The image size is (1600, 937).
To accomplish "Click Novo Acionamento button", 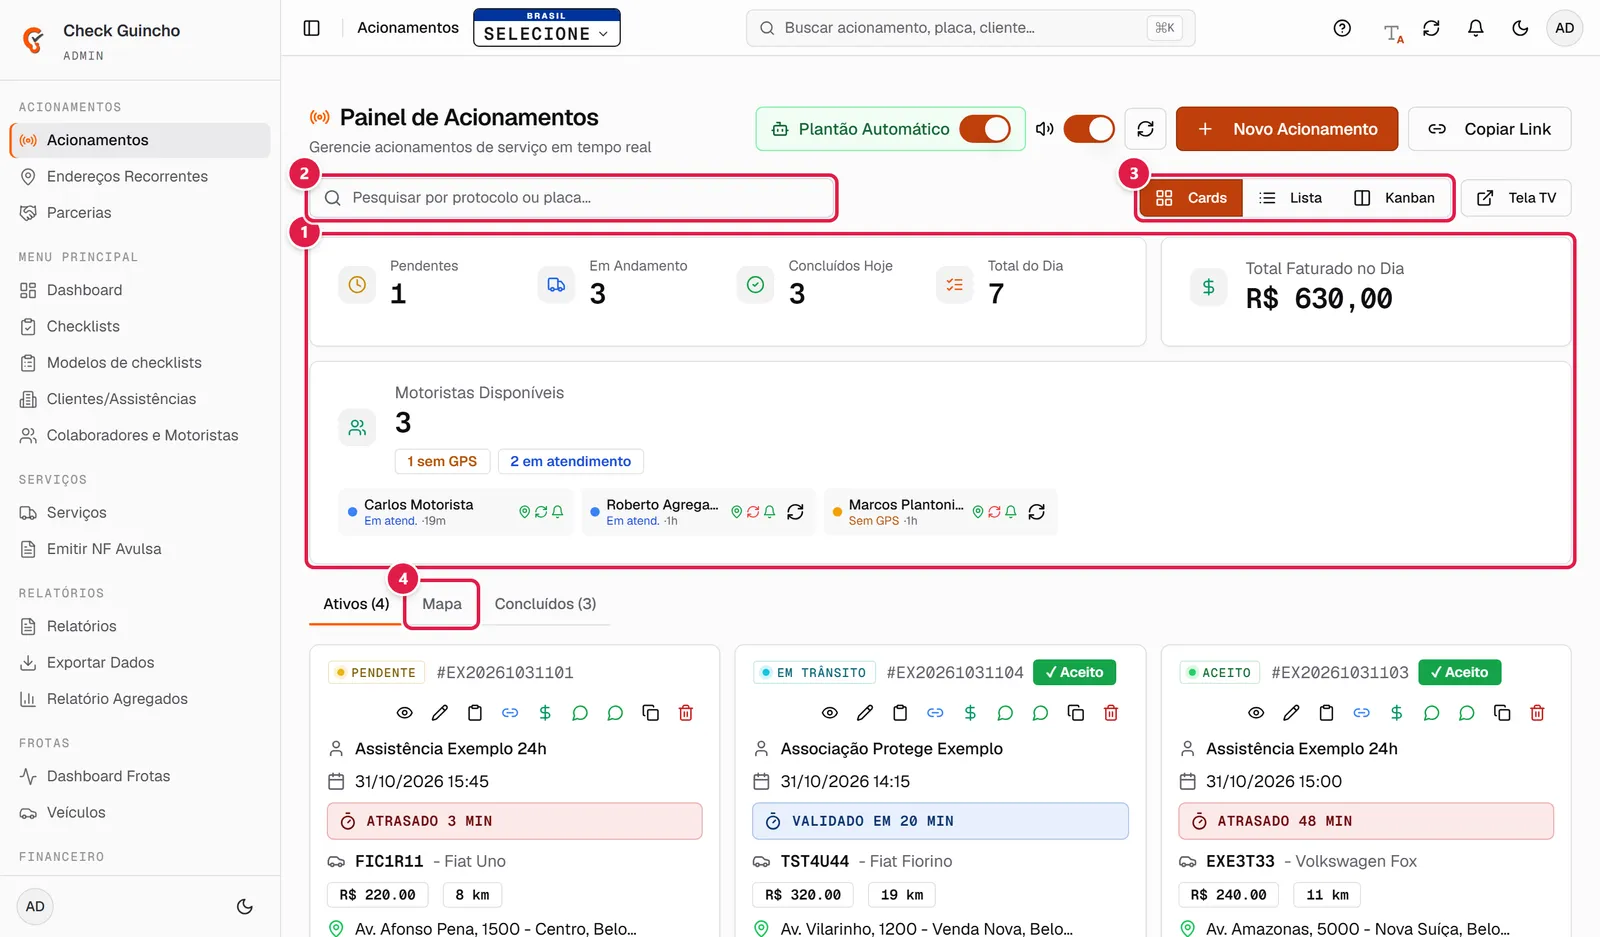I will click(1287, 129).
